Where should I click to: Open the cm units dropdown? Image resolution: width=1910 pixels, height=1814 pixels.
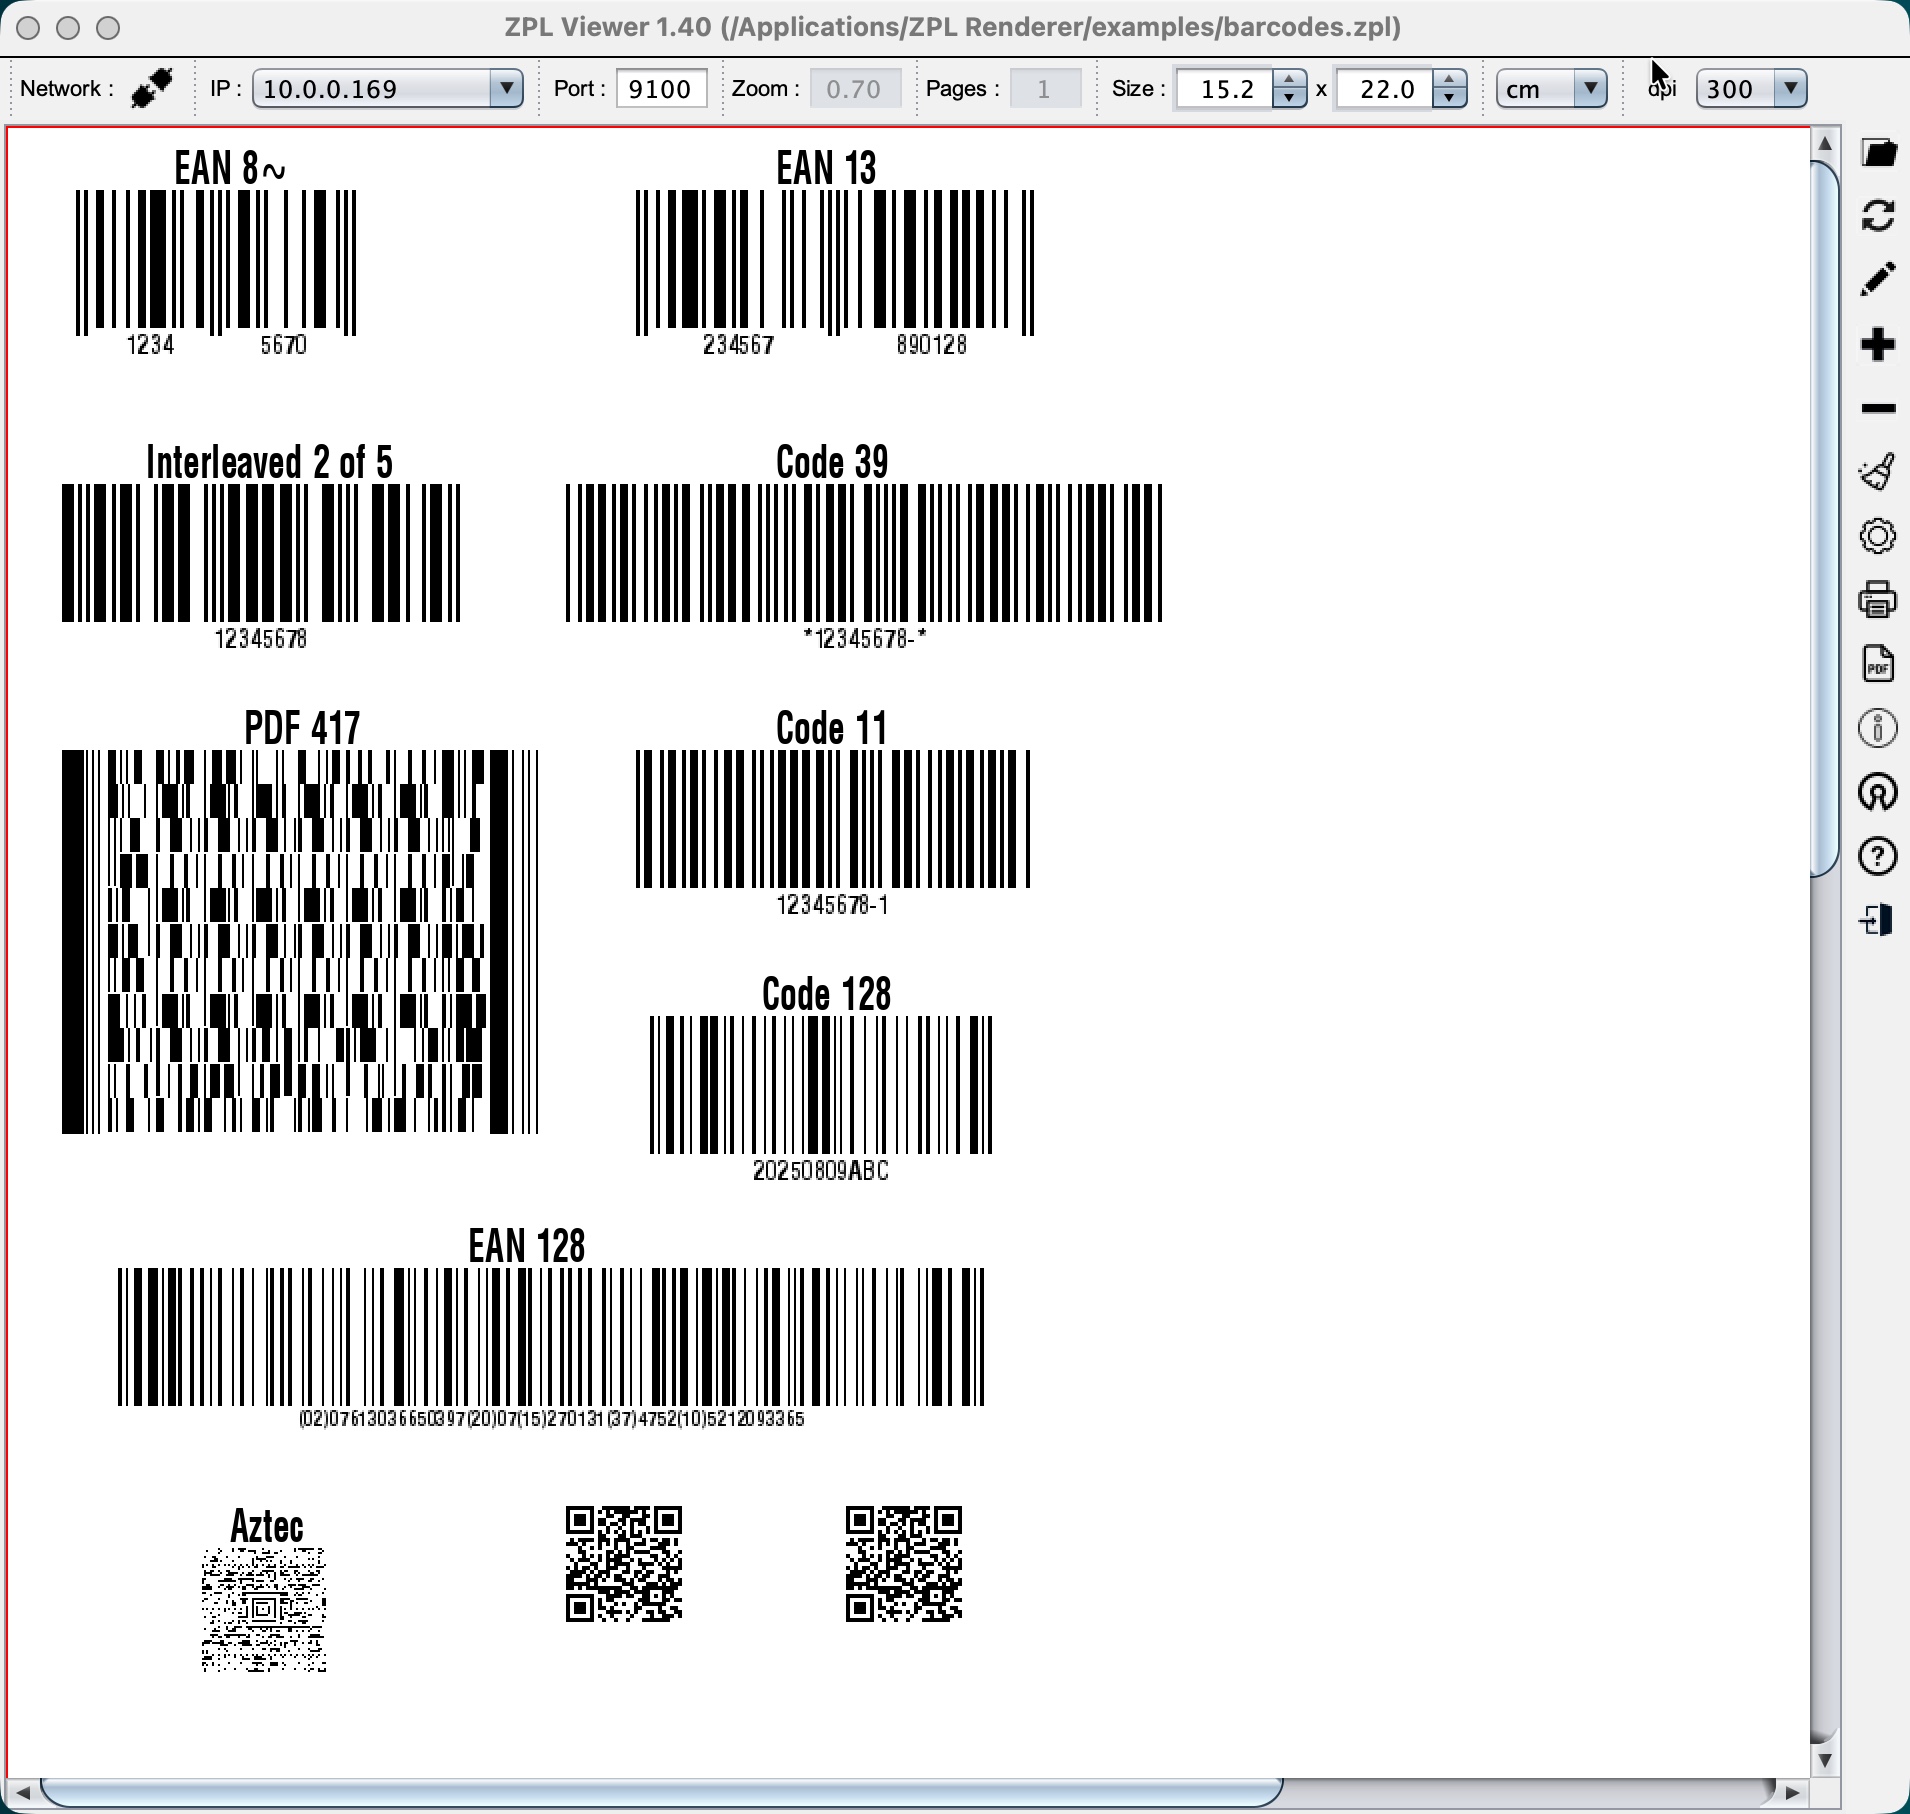click(x=1589, y=89)
